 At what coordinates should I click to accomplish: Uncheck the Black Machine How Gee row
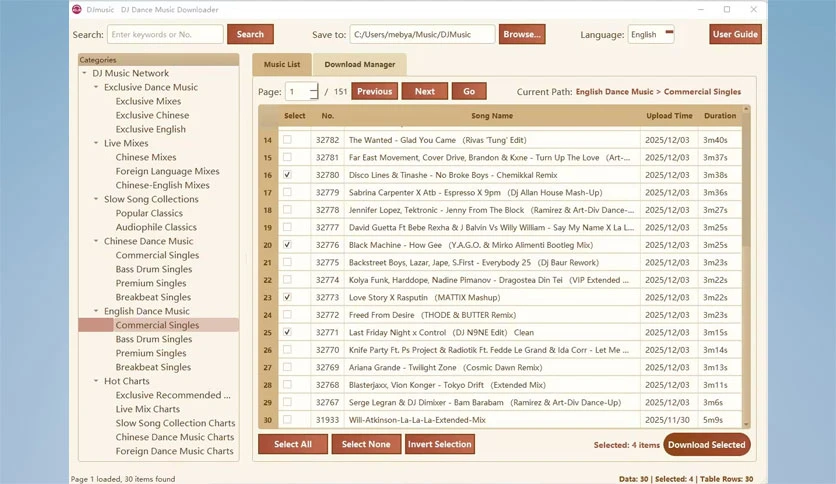click(x=287, y=245)
